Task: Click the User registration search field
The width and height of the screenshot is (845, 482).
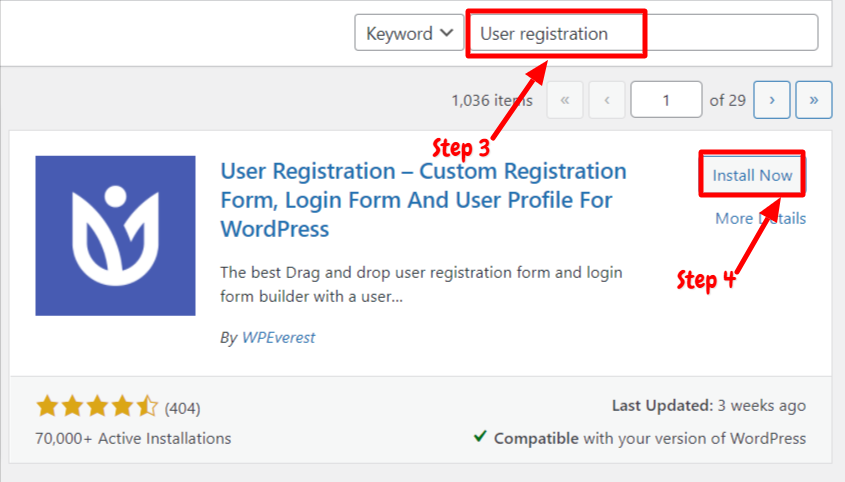Action: [644, 33]
